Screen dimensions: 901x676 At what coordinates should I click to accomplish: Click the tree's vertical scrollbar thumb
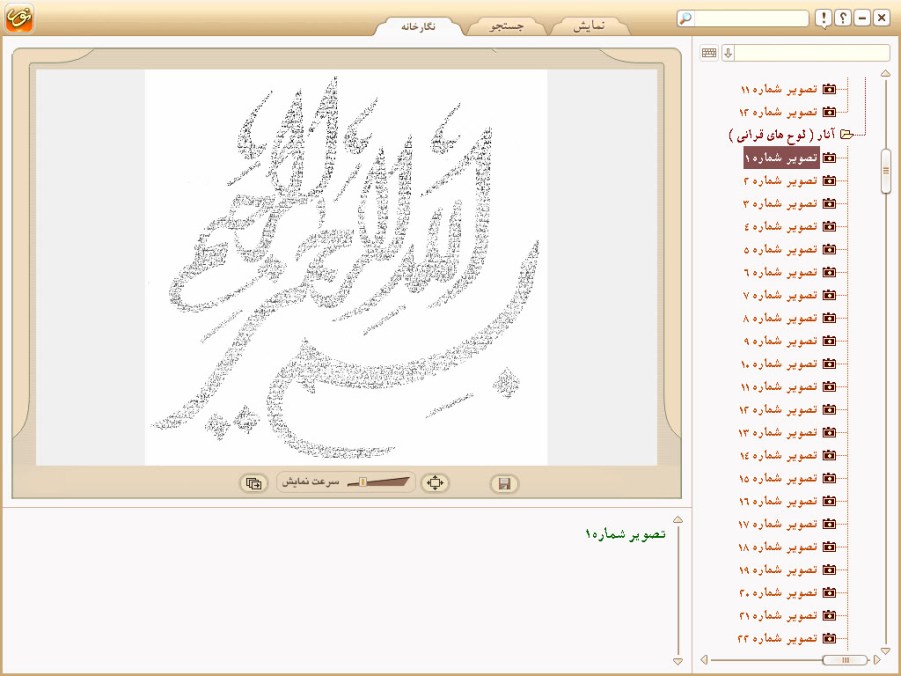[x=885, y=171]
